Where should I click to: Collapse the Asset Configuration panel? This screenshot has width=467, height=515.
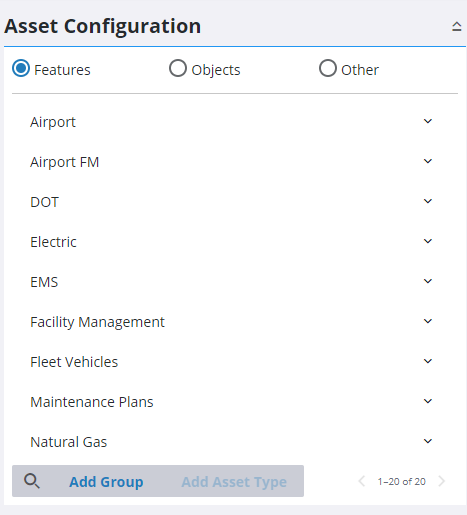pyautogui.click(x=456, y=26)
